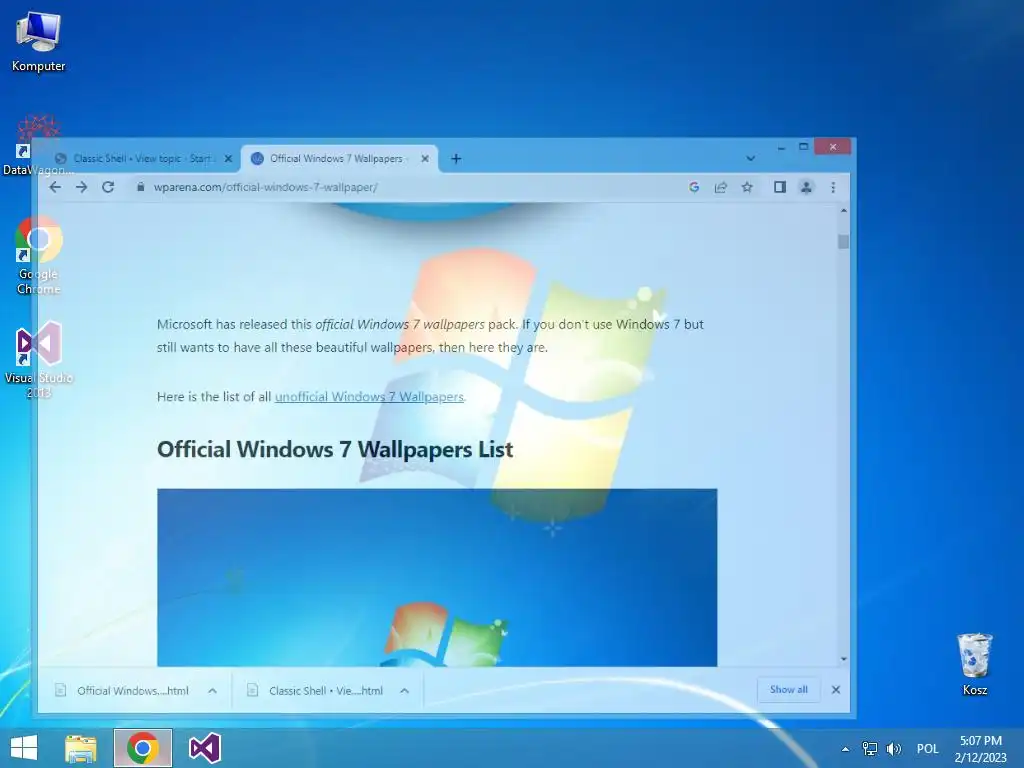Click Official Windows 7 Wallpapers List heading

point(335,449)
